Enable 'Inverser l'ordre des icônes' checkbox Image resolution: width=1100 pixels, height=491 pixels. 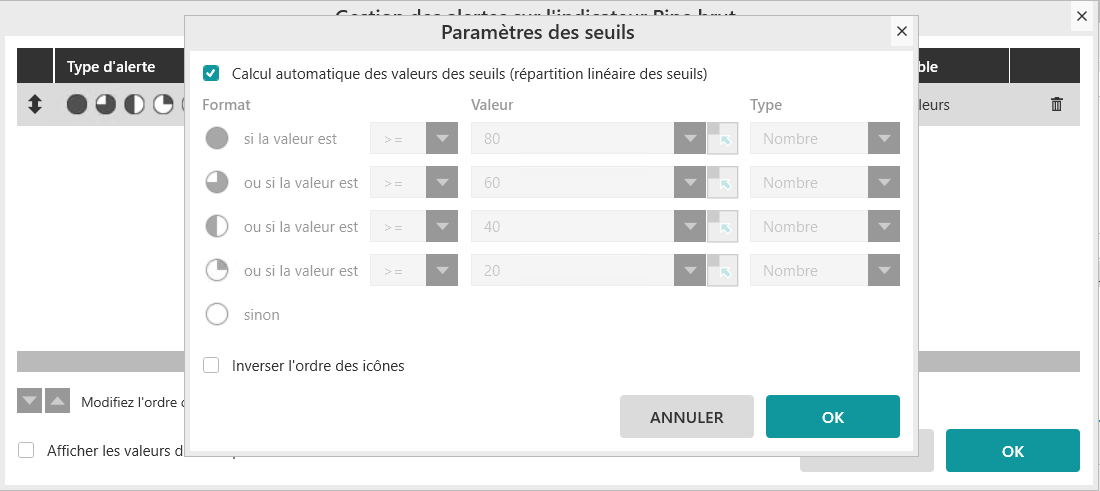pyautogui.click(x=211, y=365)
